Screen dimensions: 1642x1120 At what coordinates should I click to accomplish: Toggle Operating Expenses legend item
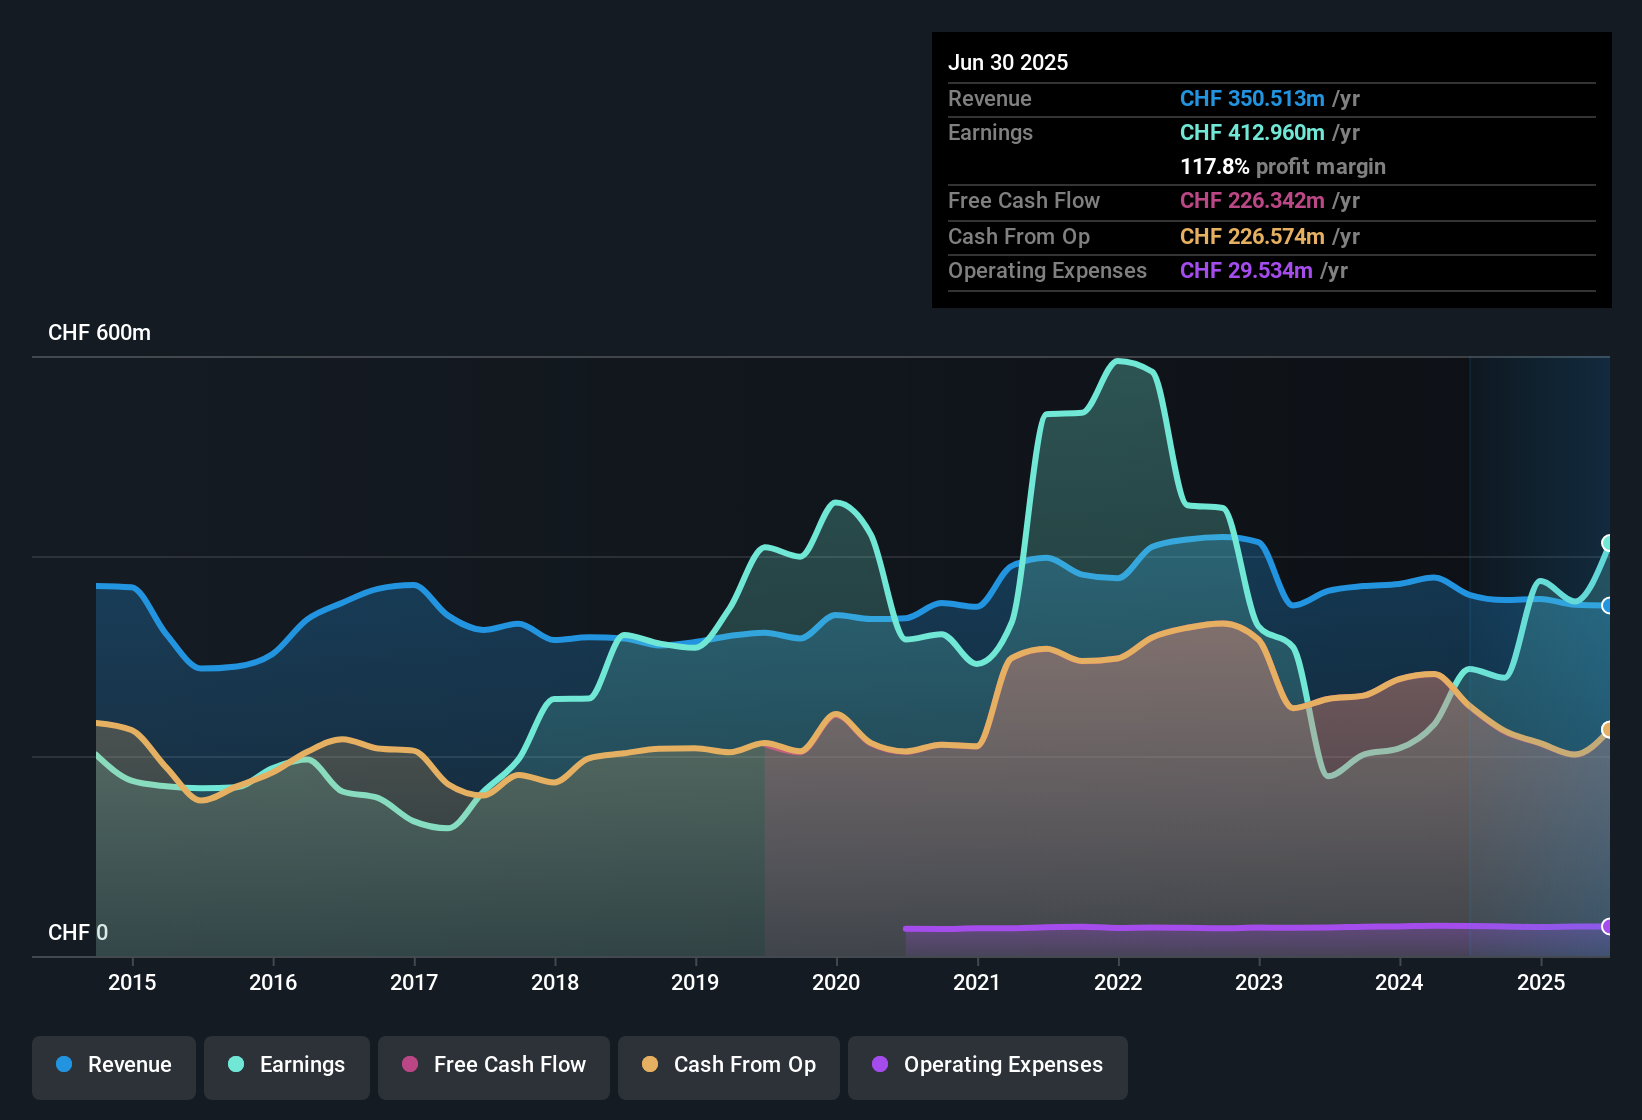point(988,1065)
